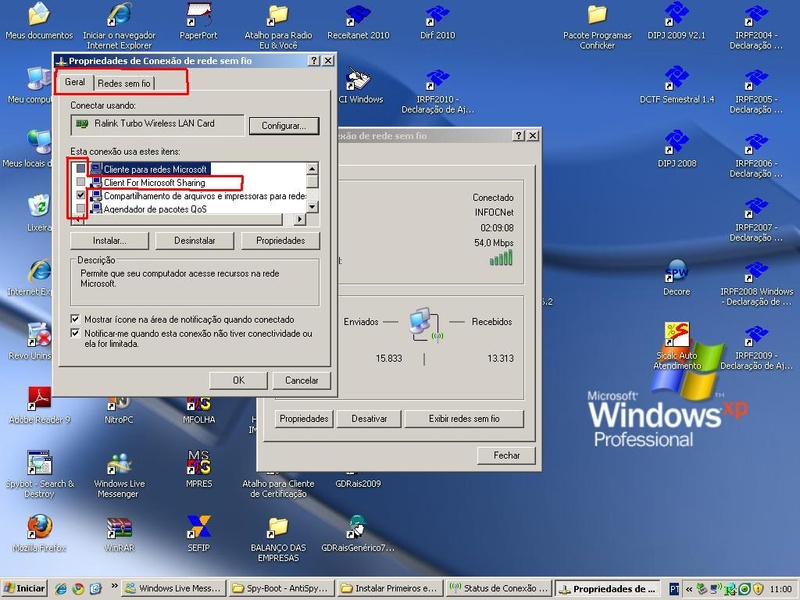
Task: Open IRPF2010 Declaração de Ajuste icon
Action: coord(438,90)
